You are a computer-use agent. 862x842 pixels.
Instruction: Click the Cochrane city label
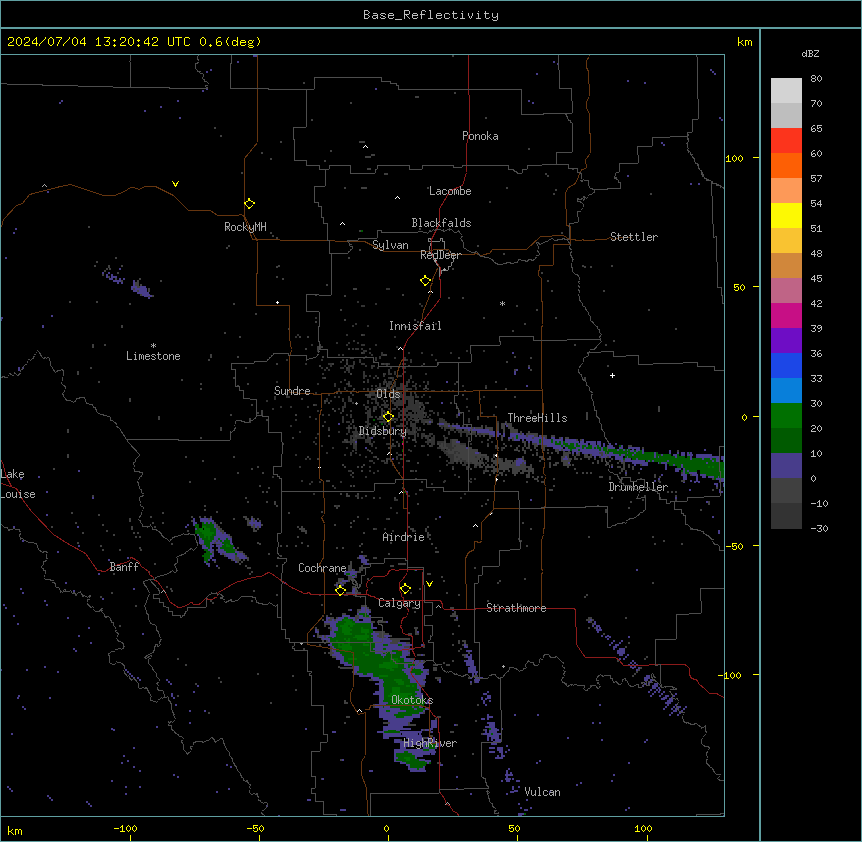[x=322, y=568]
